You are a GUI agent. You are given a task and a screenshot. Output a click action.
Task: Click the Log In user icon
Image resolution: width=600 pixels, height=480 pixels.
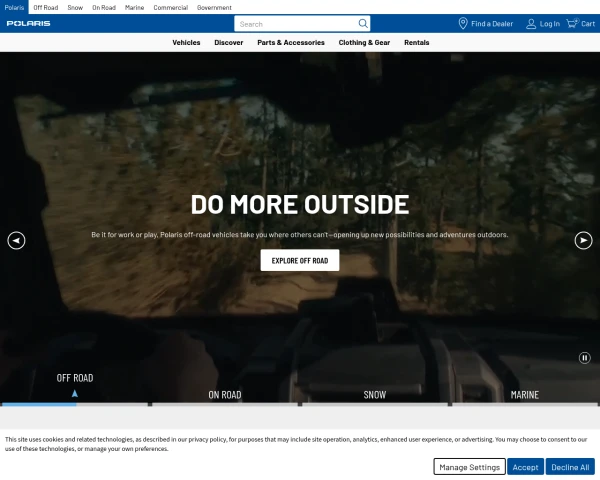(531, 24)
